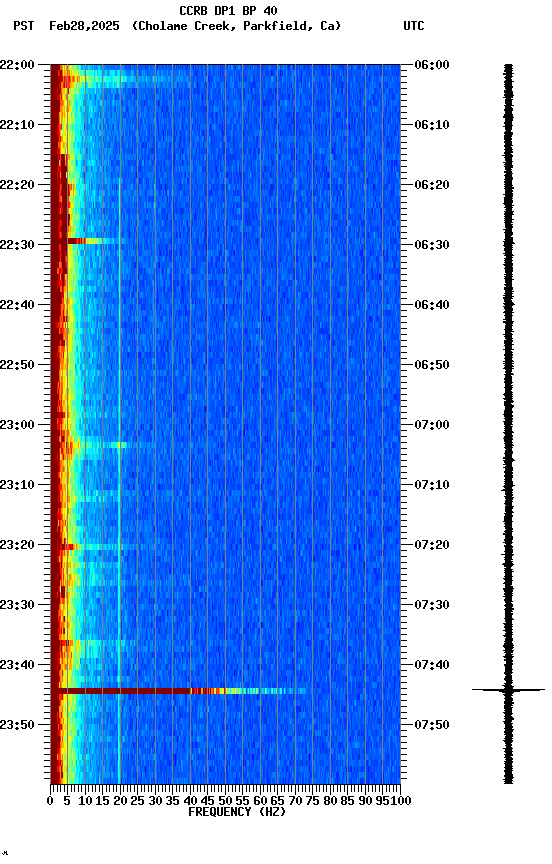Click the short red burst at 22:29
552x864 pixels.
tap(77, 241)
